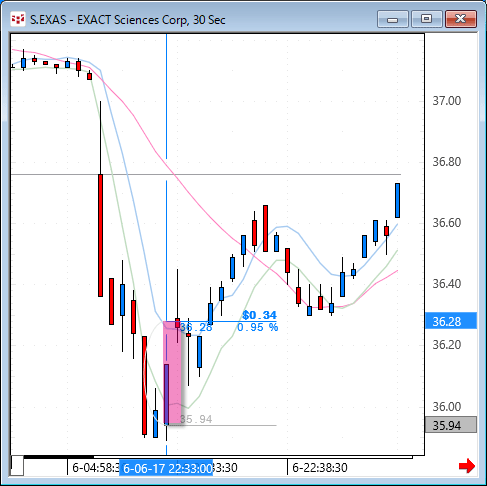Image resolution: width=487 pixels, height=486 pixels.
Task: Click the 6-04:58 time axis label
Action: [95, 468]
